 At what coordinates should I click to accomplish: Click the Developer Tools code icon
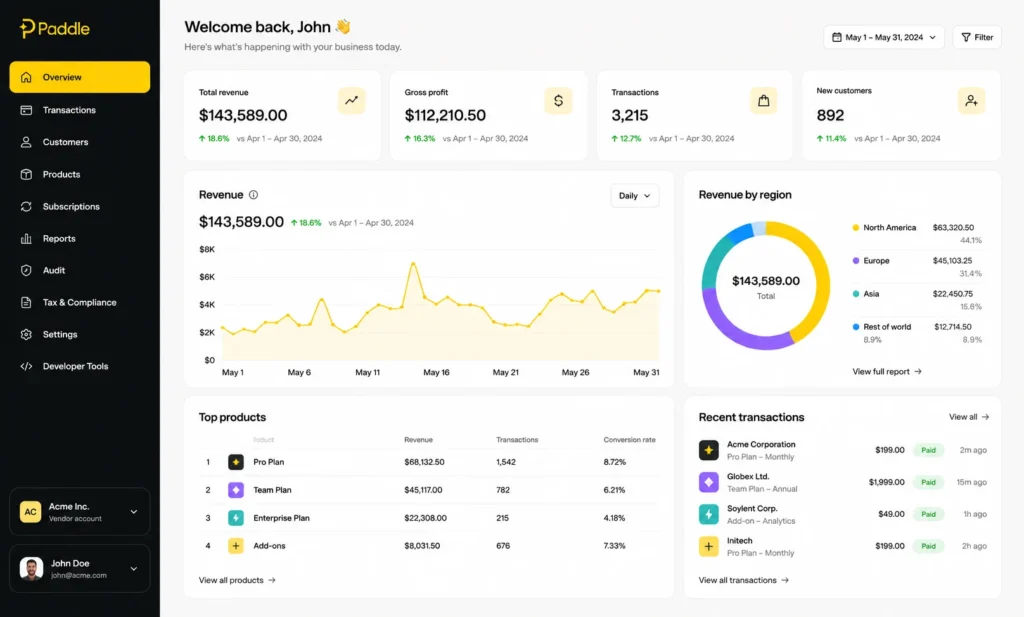click(26, 366)
